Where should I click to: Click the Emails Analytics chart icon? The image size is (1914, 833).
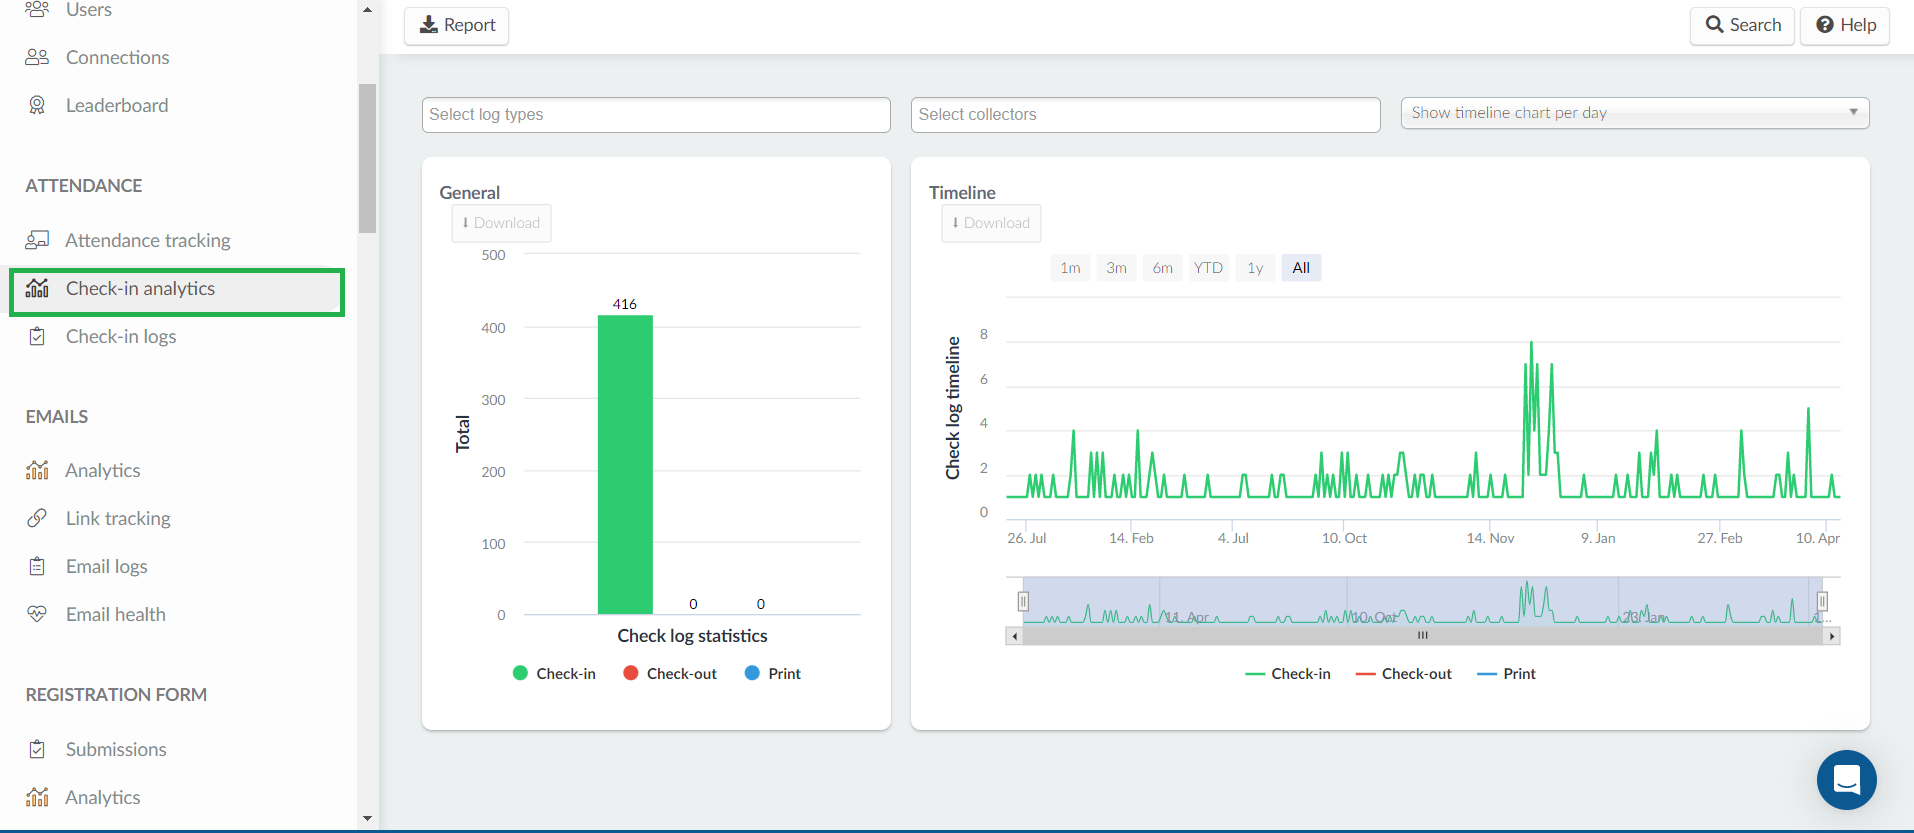point(37,470)
